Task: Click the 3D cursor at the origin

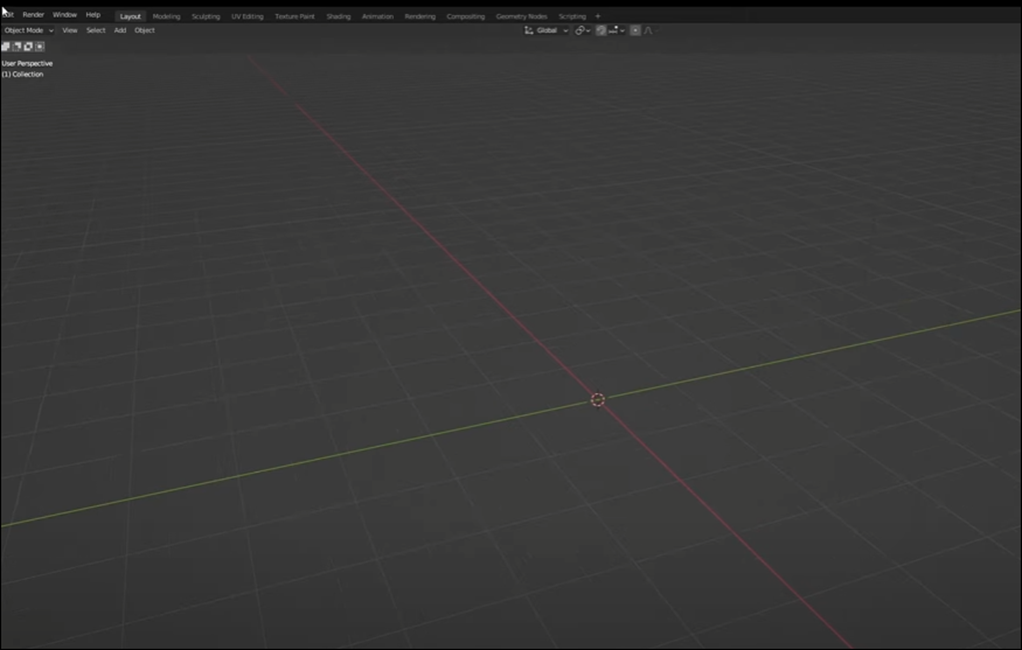Action: 598,400
